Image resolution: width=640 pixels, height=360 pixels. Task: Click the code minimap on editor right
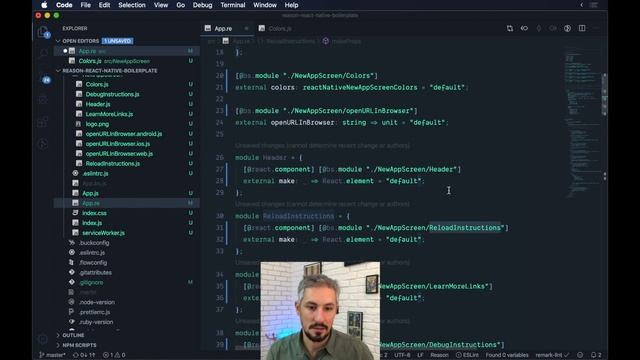[x=582, y=122]
